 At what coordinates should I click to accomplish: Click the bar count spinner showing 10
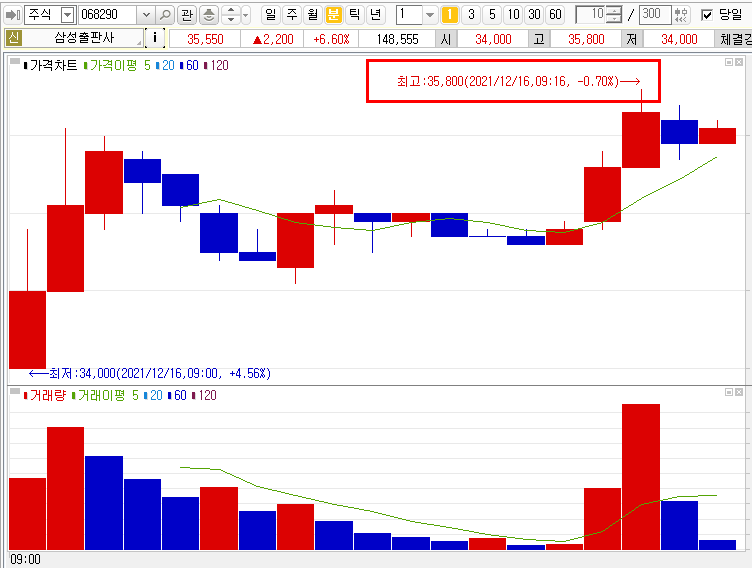tap(599, 15)
